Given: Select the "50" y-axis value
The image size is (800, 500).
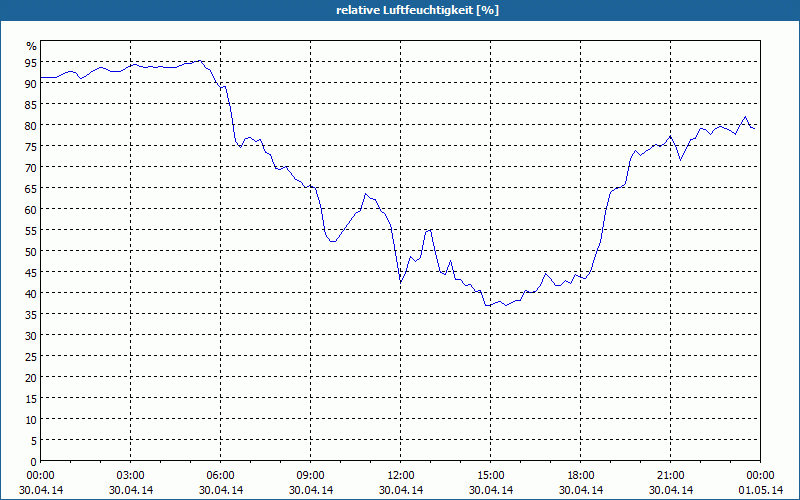Looking at the screenshot, I should tap(31, 251).
